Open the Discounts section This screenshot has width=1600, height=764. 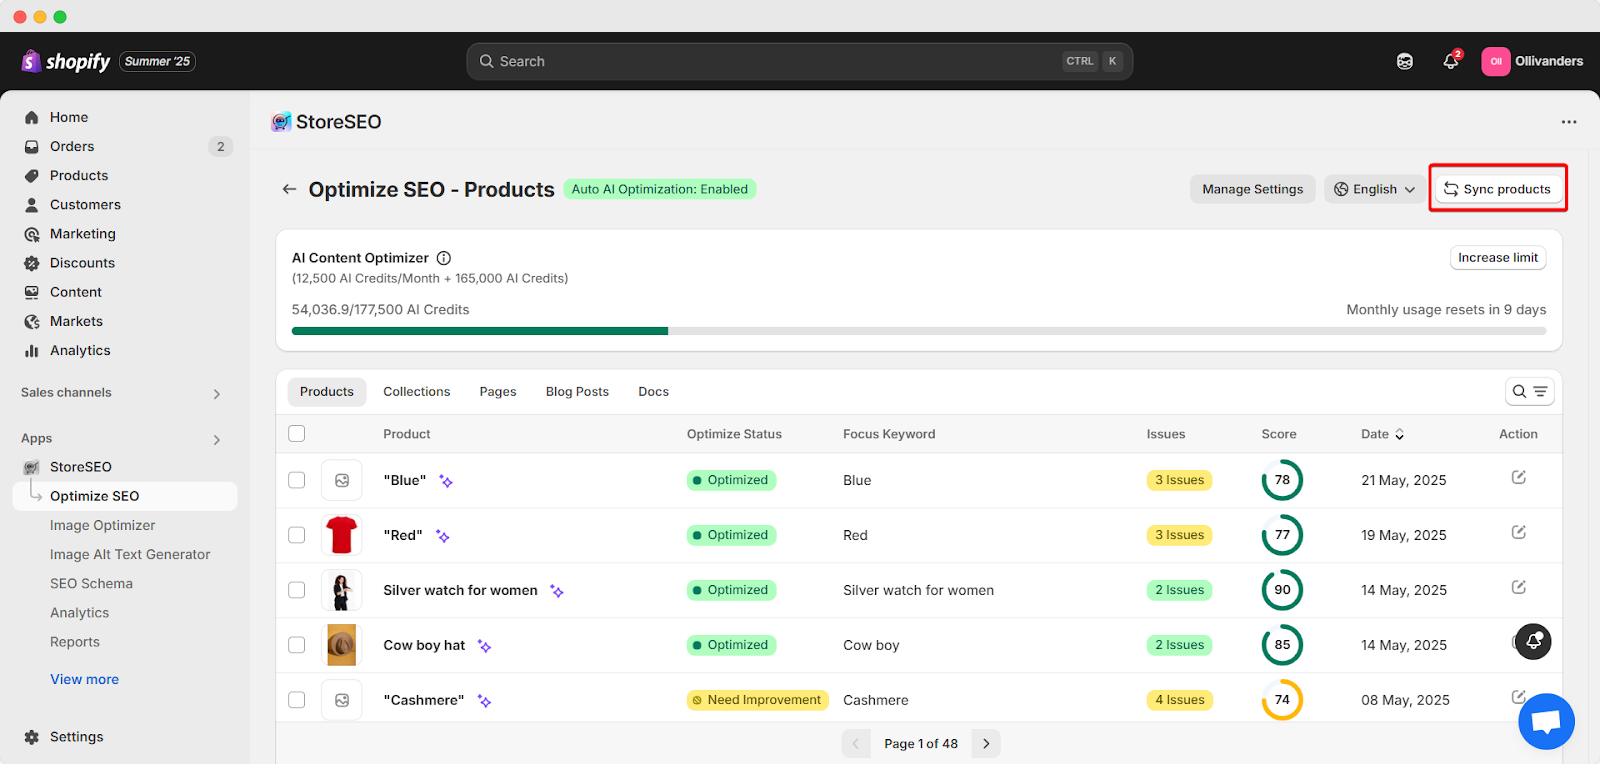tap(82, 262)
